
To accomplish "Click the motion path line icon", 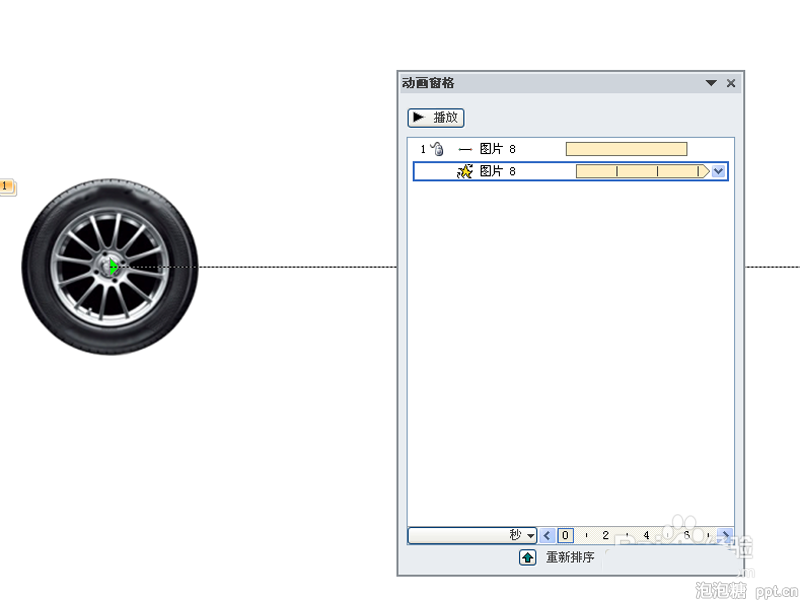I will click(x=465, y=149).
